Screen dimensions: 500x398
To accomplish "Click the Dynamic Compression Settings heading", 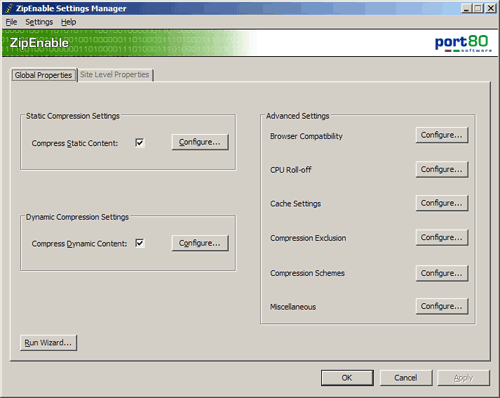I will click(x=77, y=217).
